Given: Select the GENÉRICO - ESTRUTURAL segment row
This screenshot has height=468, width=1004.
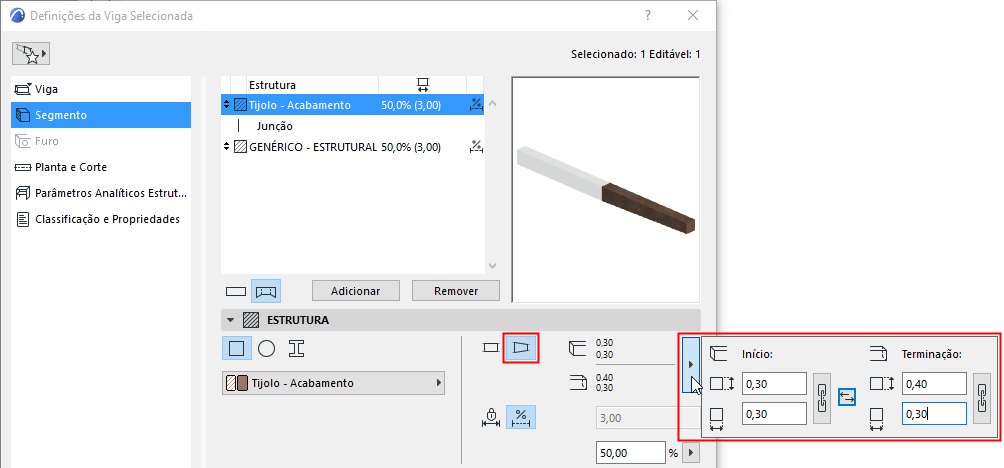Looking at the screenshot, I should [352, 147].
